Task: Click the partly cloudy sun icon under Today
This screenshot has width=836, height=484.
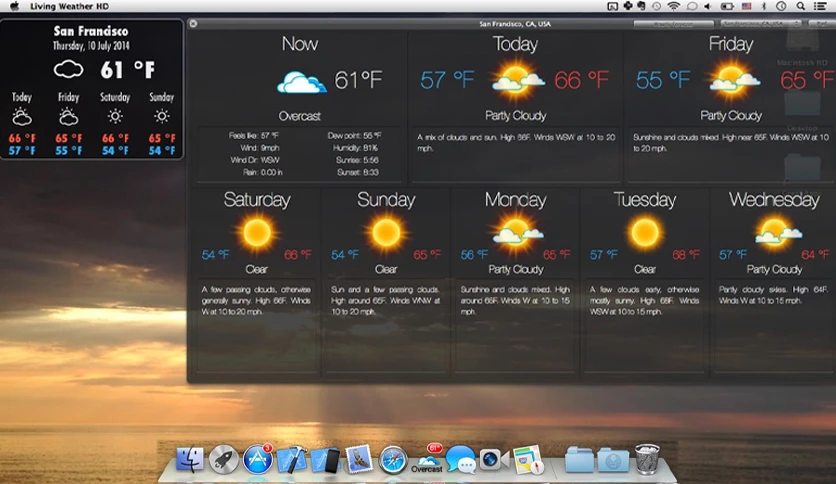Action: click(516, 80)
